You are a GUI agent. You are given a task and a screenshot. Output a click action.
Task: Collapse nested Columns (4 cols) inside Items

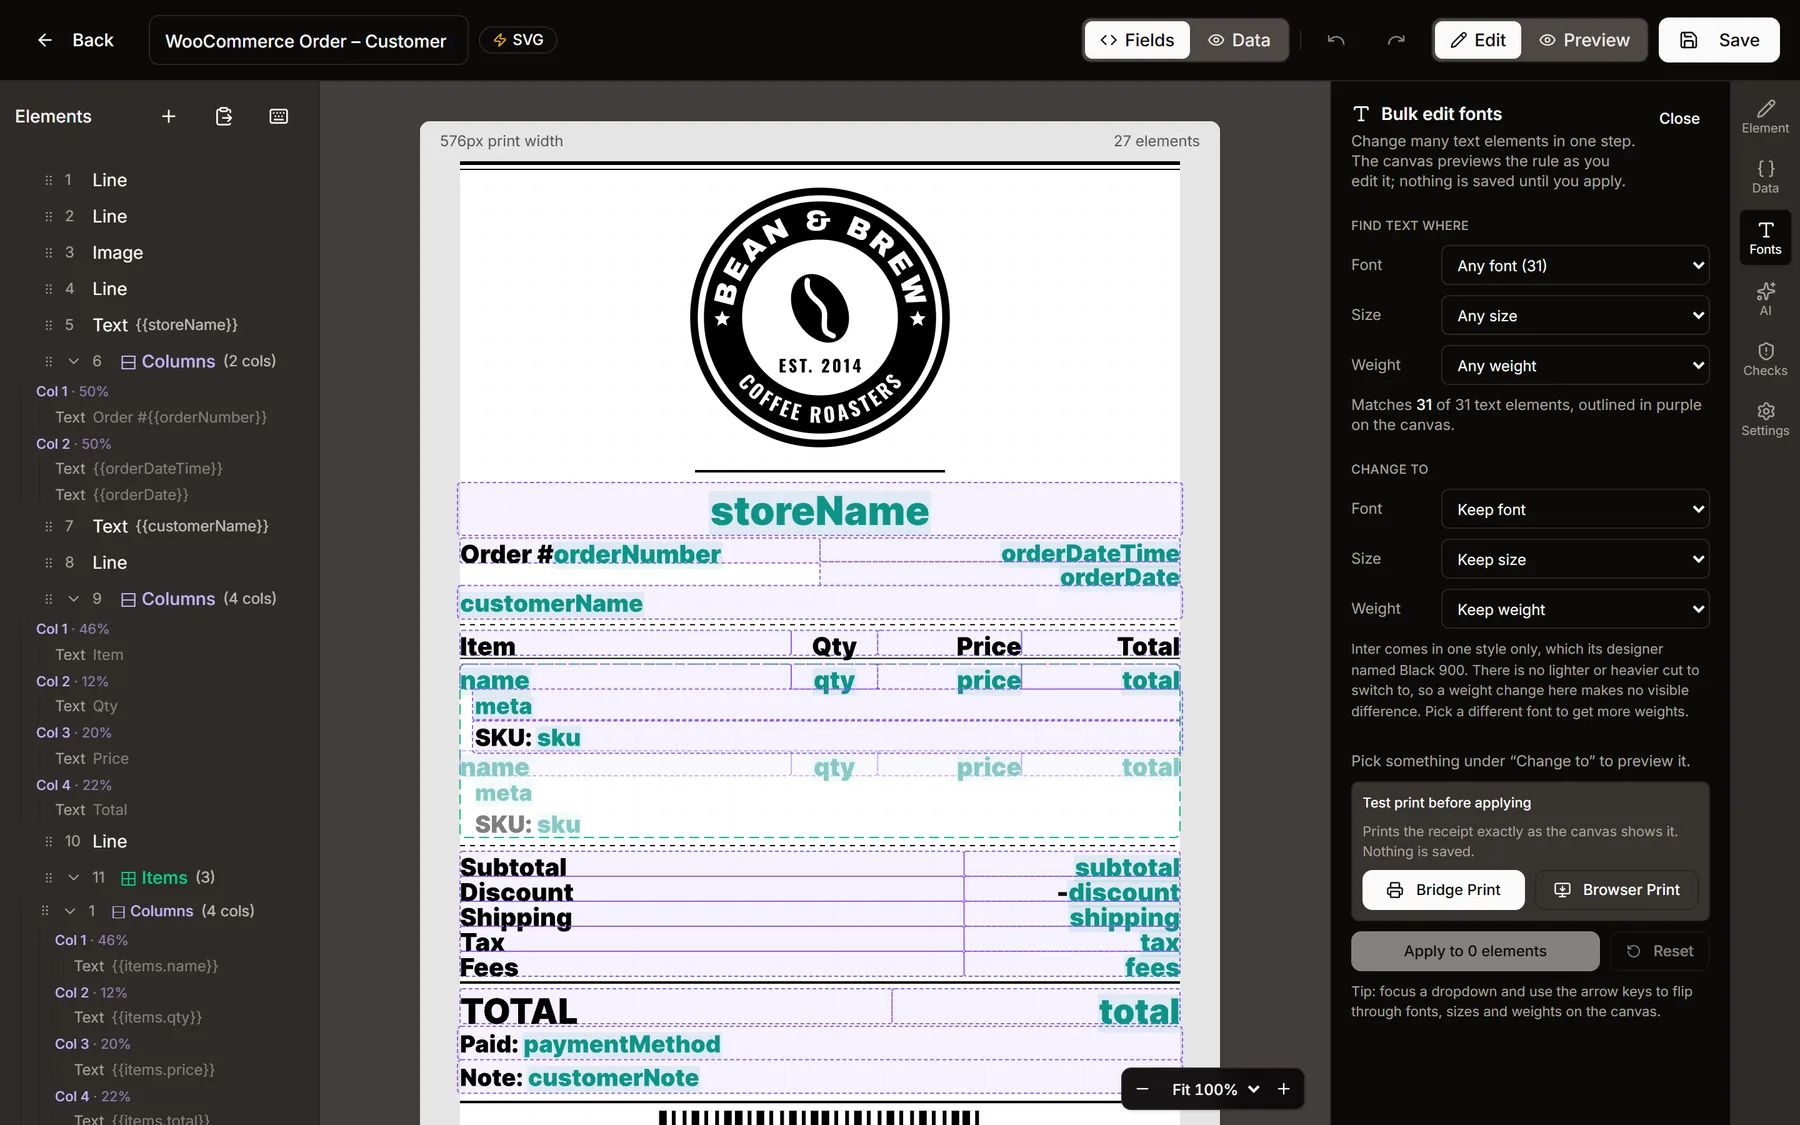70,911
